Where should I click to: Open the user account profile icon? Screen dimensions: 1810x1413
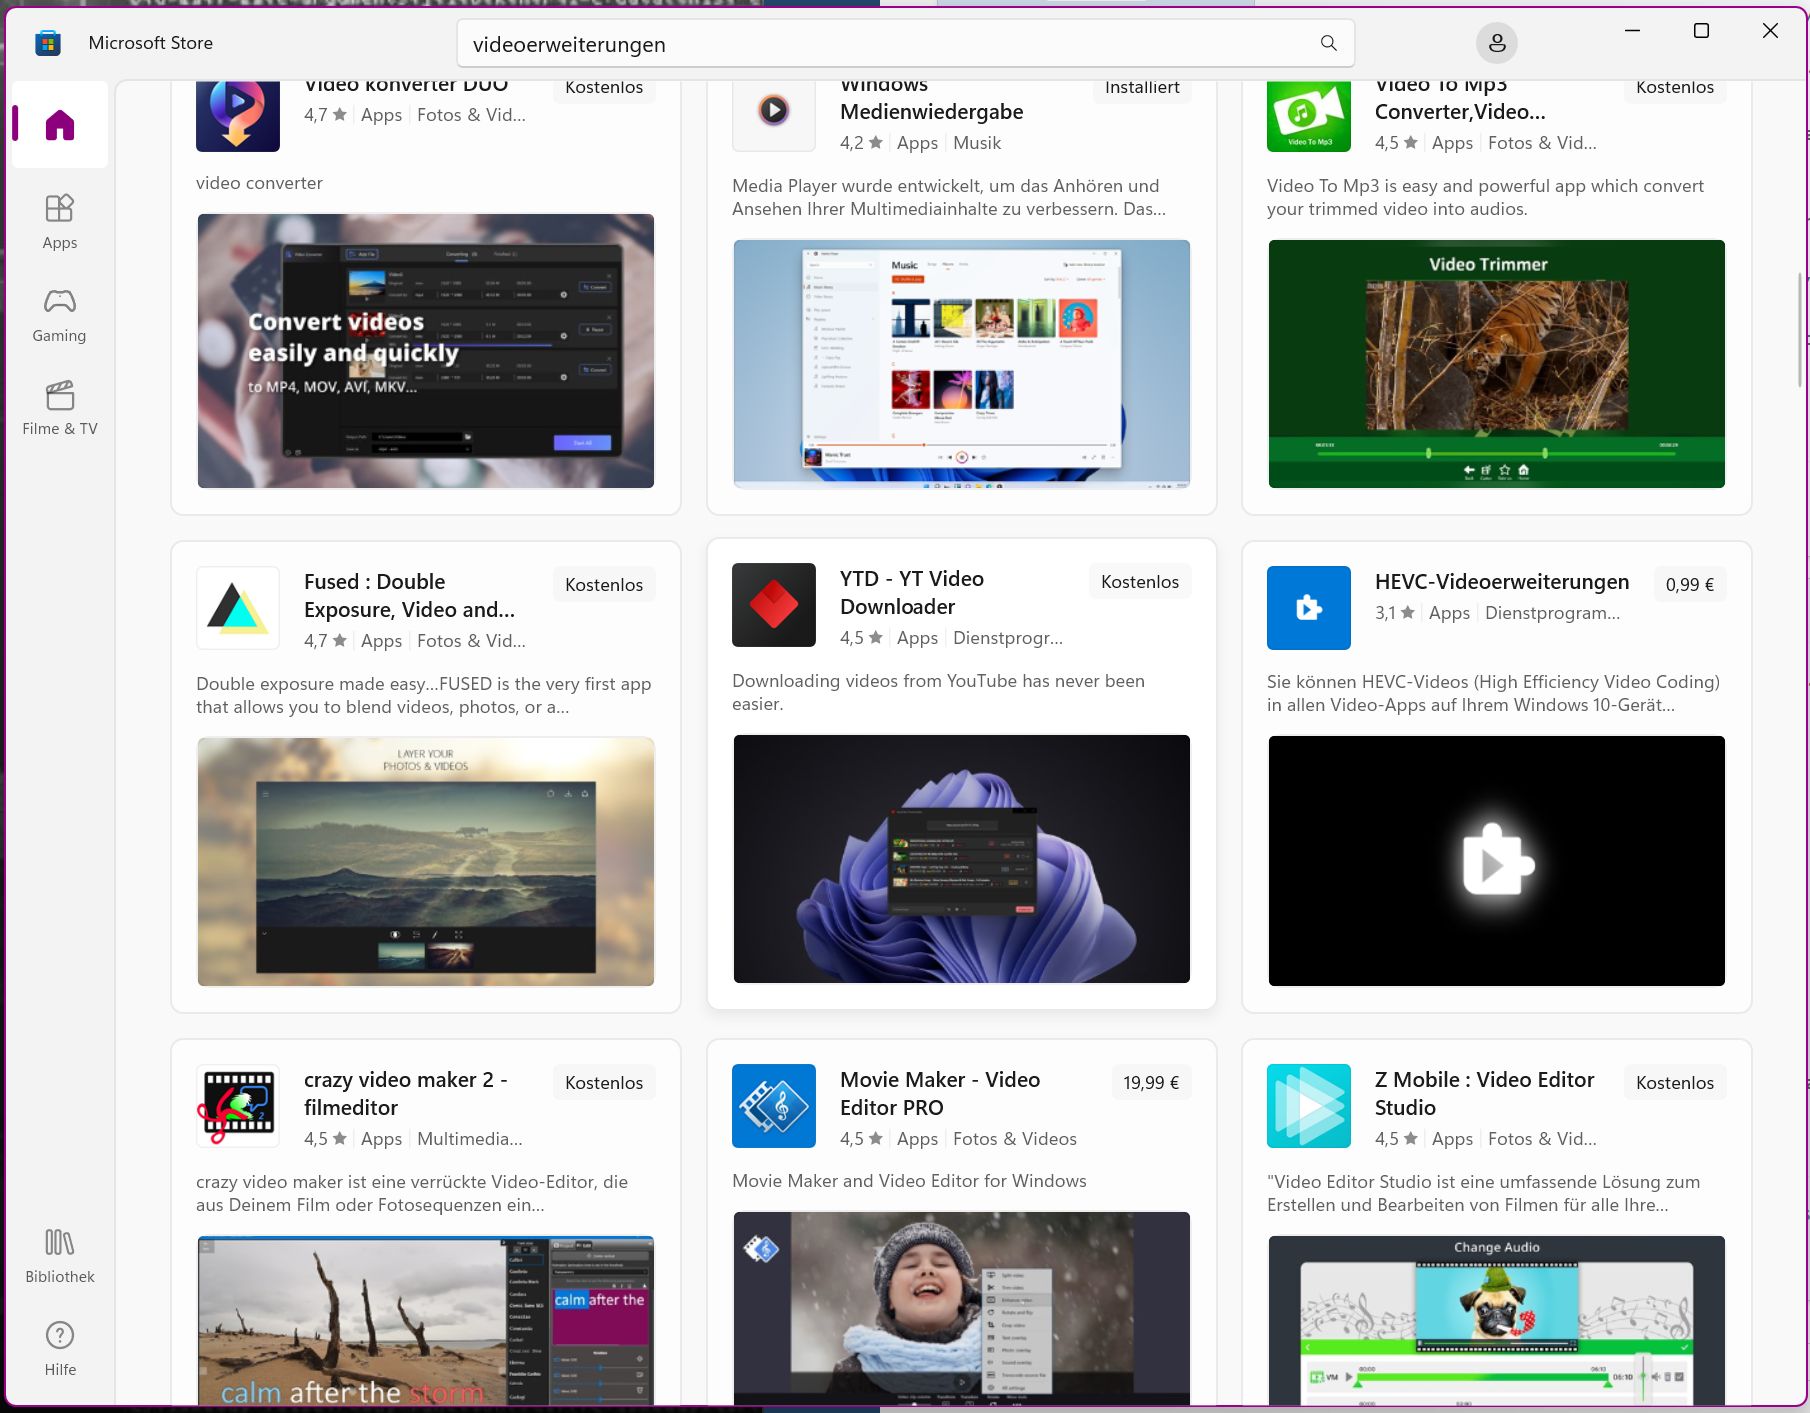tap(1497, 43)
